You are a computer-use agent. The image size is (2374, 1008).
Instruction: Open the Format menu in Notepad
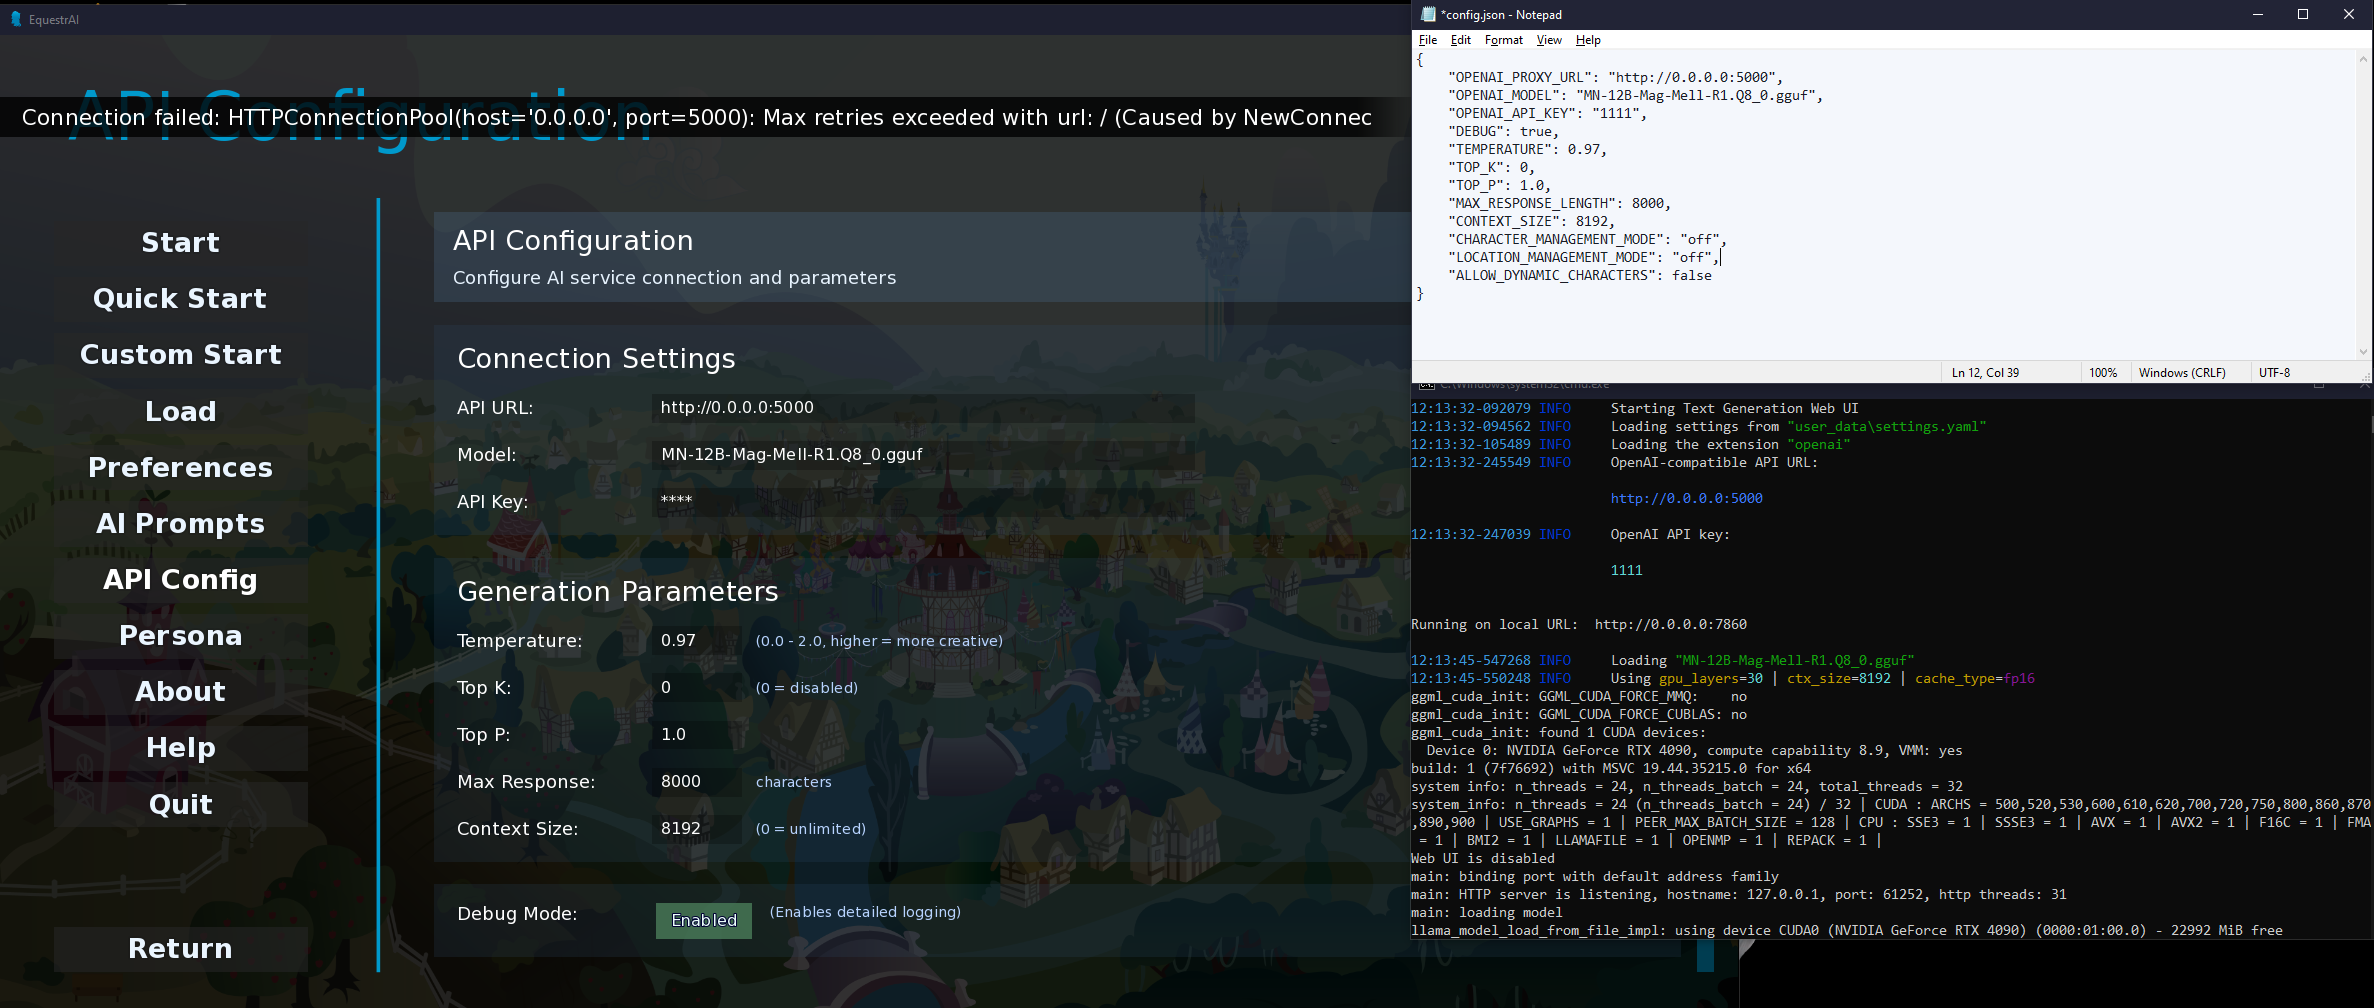pyautogui.click(x=1504, y=40)
